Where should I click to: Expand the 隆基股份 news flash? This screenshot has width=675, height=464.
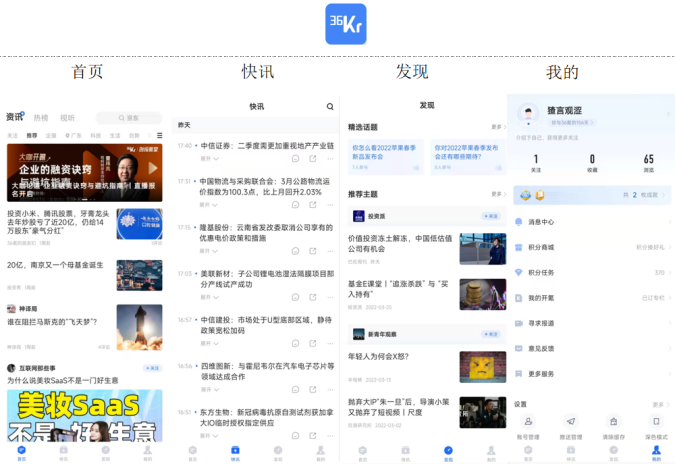208,251
